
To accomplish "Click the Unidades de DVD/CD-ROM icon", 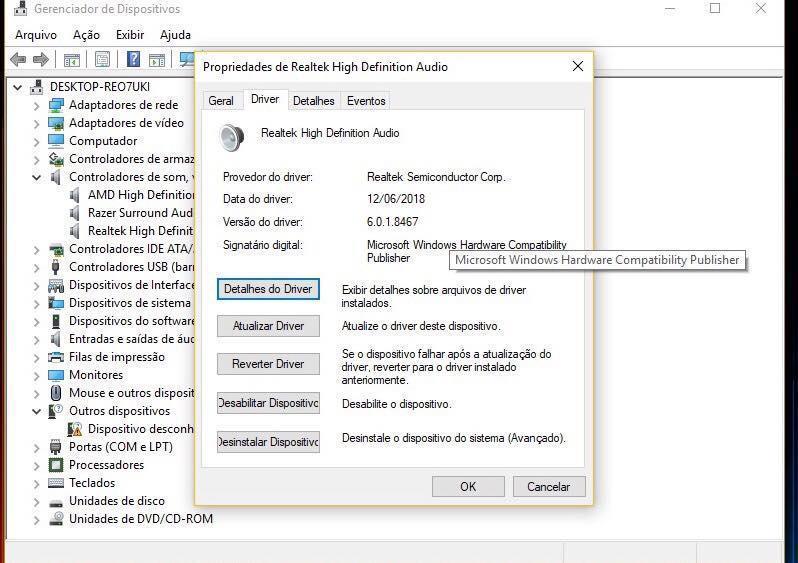I will pyautogui.click(x=56, y=519).
